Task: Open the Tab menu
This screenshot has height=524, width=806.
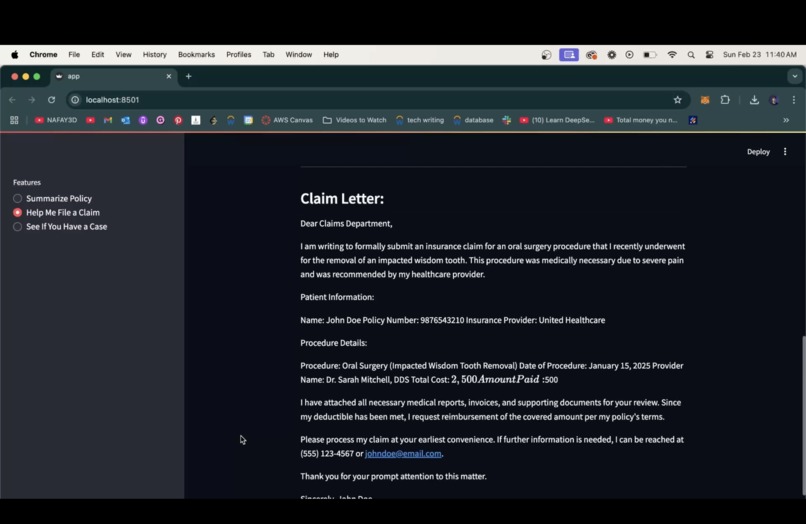Action: pos(268,55)
